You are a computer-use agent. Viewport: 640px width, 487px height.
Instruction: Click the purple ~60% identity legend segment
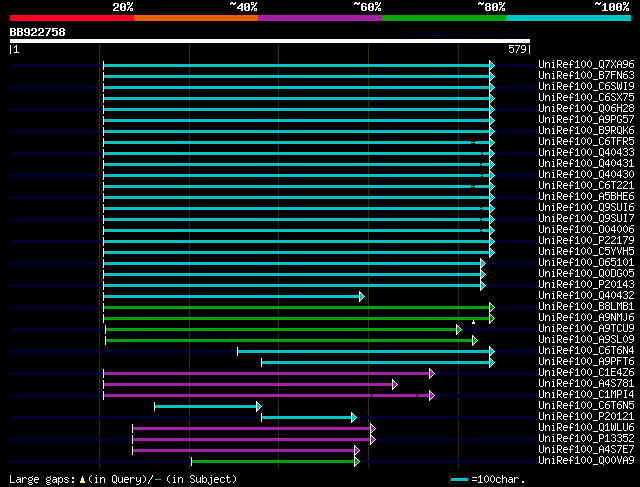pos(320,18)
